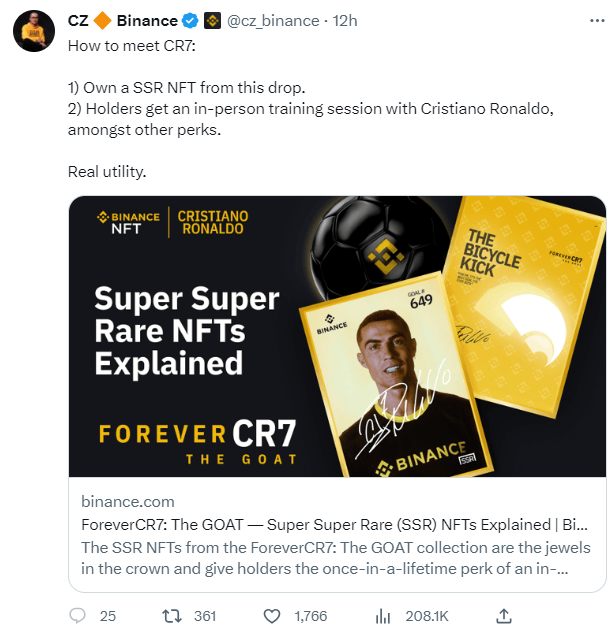Retweet this post via the retweet icon

tap(171, 616)
